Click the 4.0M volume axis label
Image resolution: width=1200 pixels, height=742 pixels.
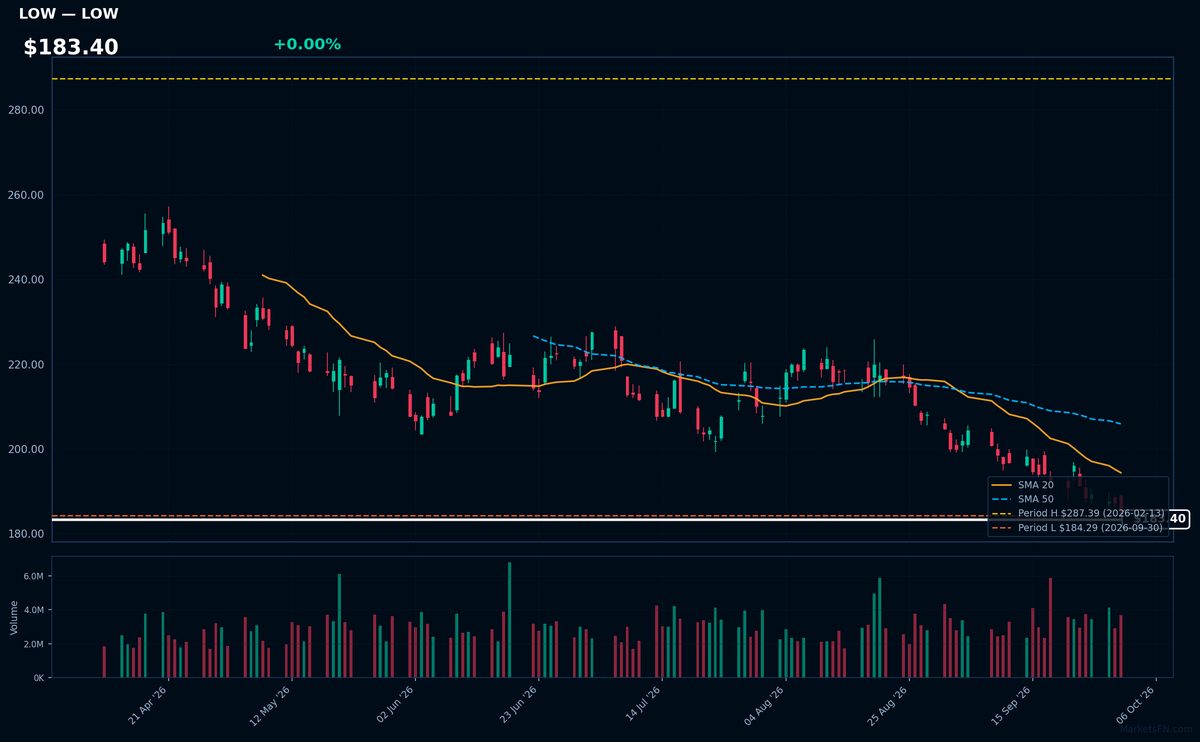point(33,611)
